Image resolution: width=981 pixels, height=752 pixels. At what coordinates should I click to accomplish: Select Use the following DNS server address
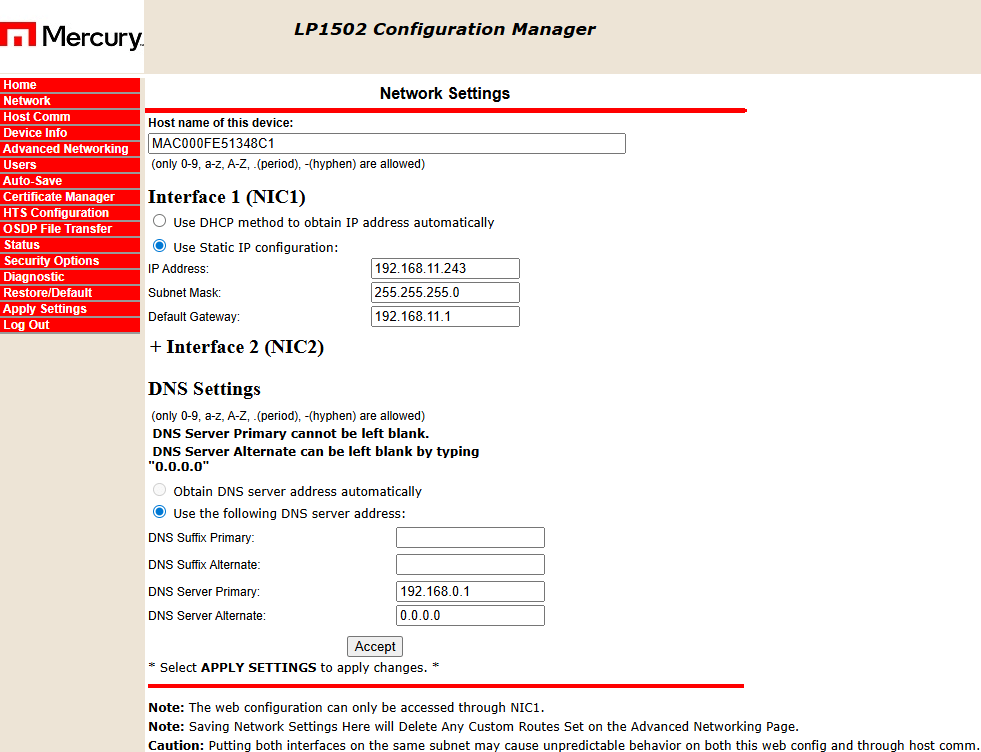tap(160, 512)
